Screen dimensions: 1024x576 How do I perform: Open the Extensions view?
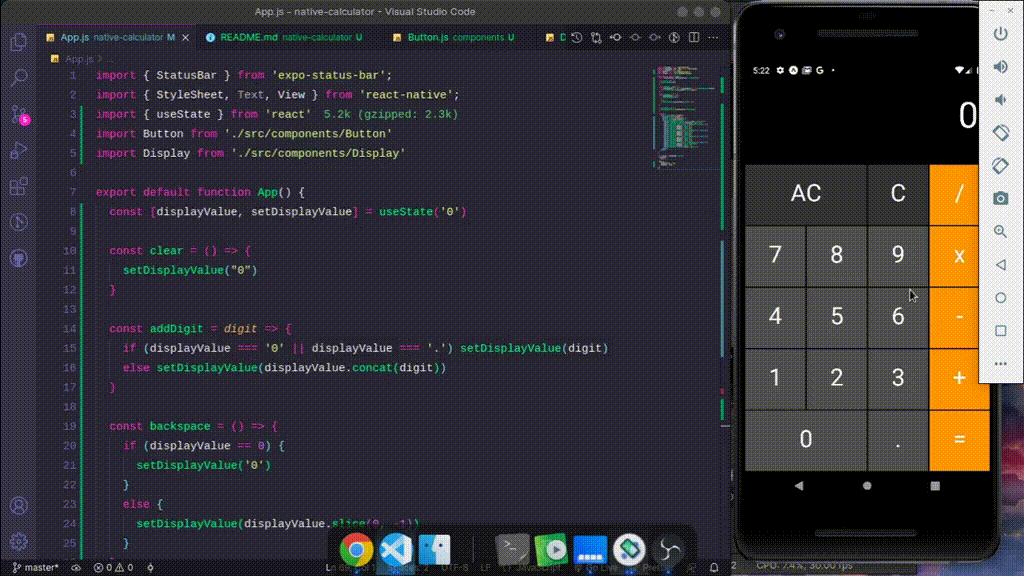point(18,187)
